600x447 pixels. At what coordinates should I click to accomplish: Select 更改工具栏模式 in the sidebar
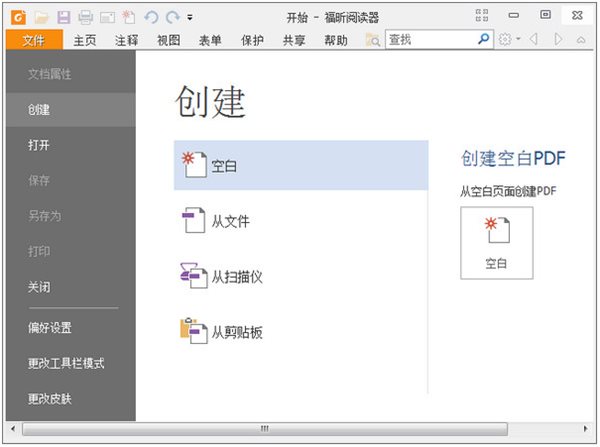click(x=71, y=364)
